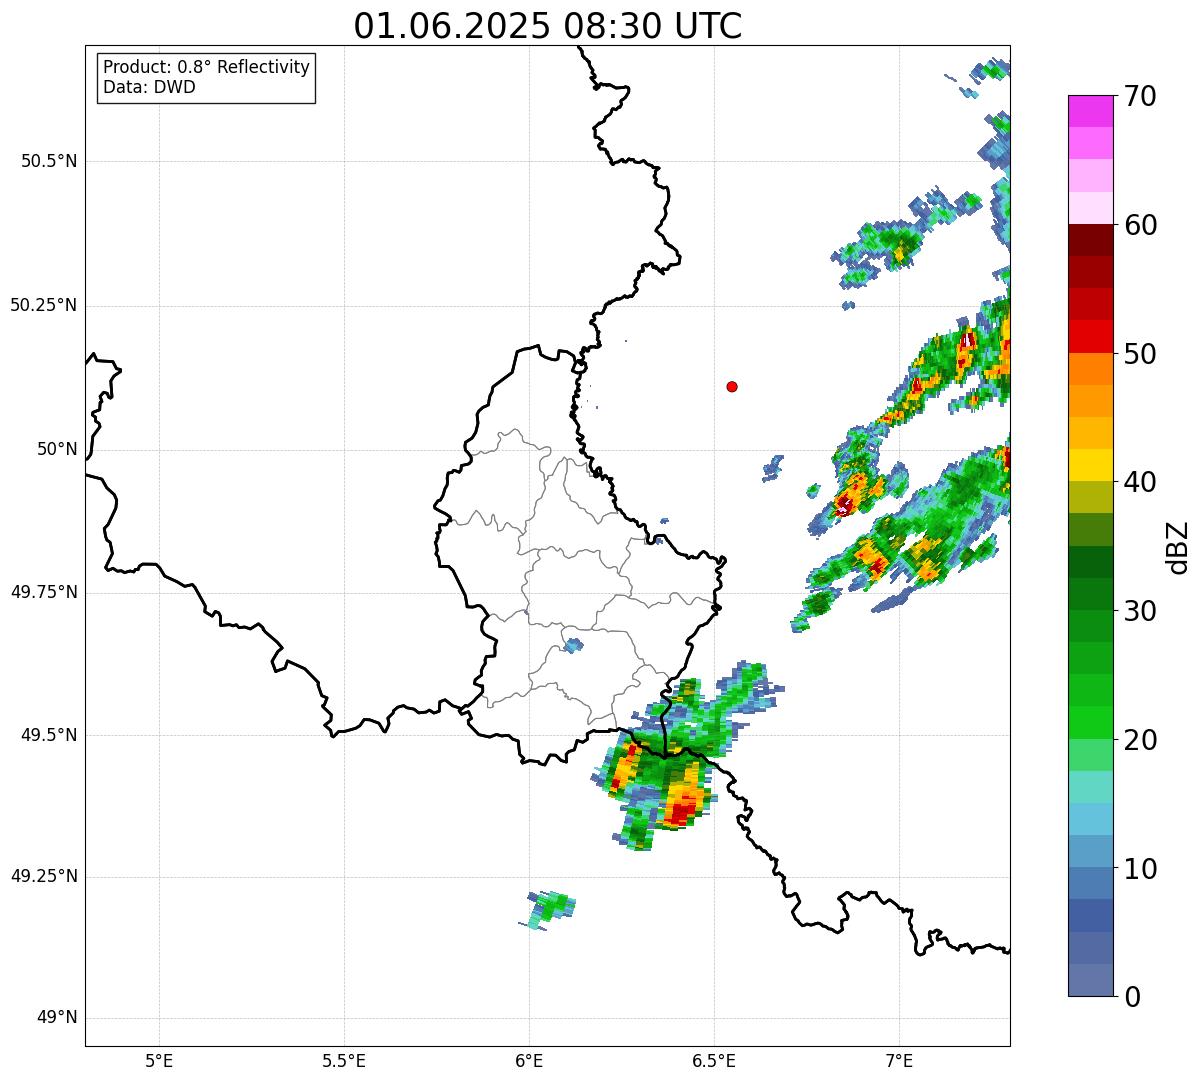Click the 49.25°N latitude label
The height and width of the screenshot is (1081, 1202).
tap(44, 877)
